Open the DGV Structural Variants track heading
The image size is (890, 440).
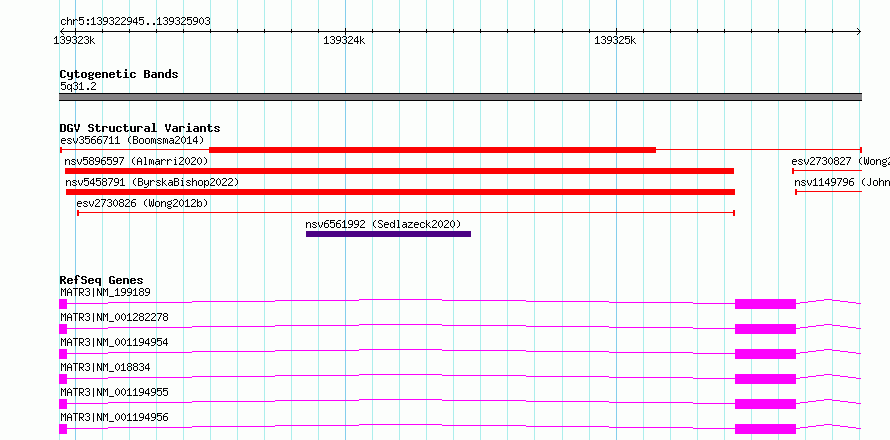pyautogui.click(x=140, y=128)
